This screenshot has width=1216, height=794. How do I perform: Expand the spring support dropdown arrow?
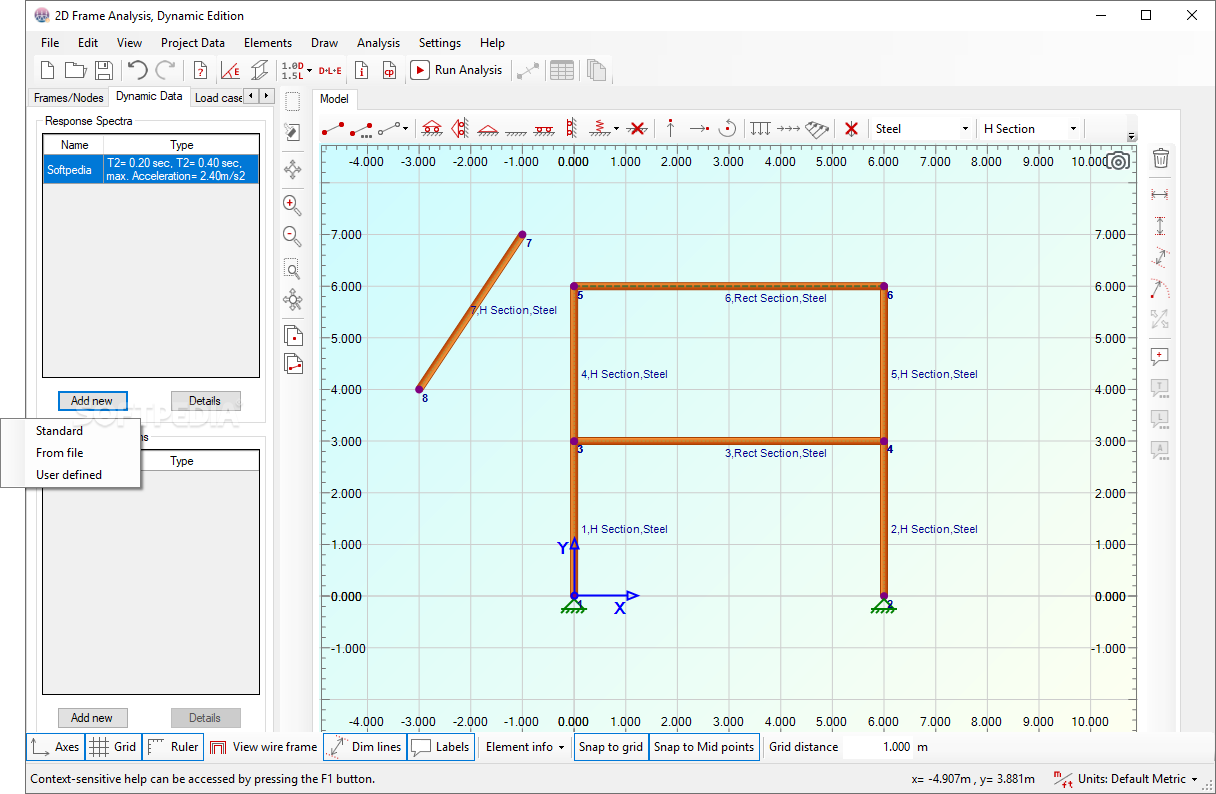(x=616, y=129)
